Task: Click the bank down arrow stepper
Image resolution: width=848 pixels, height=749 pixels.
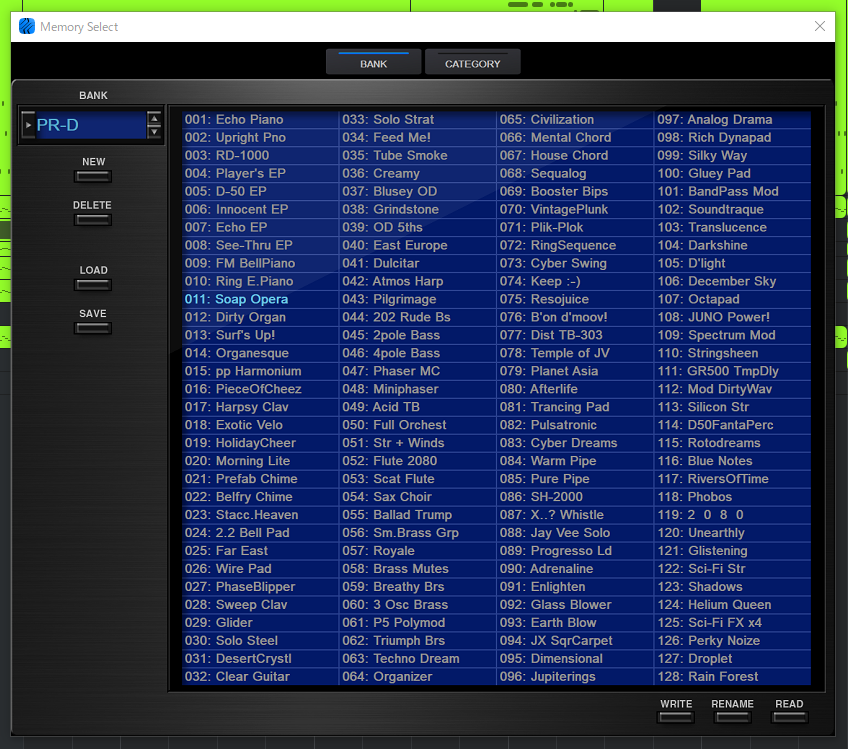Action: pos(155,132)
